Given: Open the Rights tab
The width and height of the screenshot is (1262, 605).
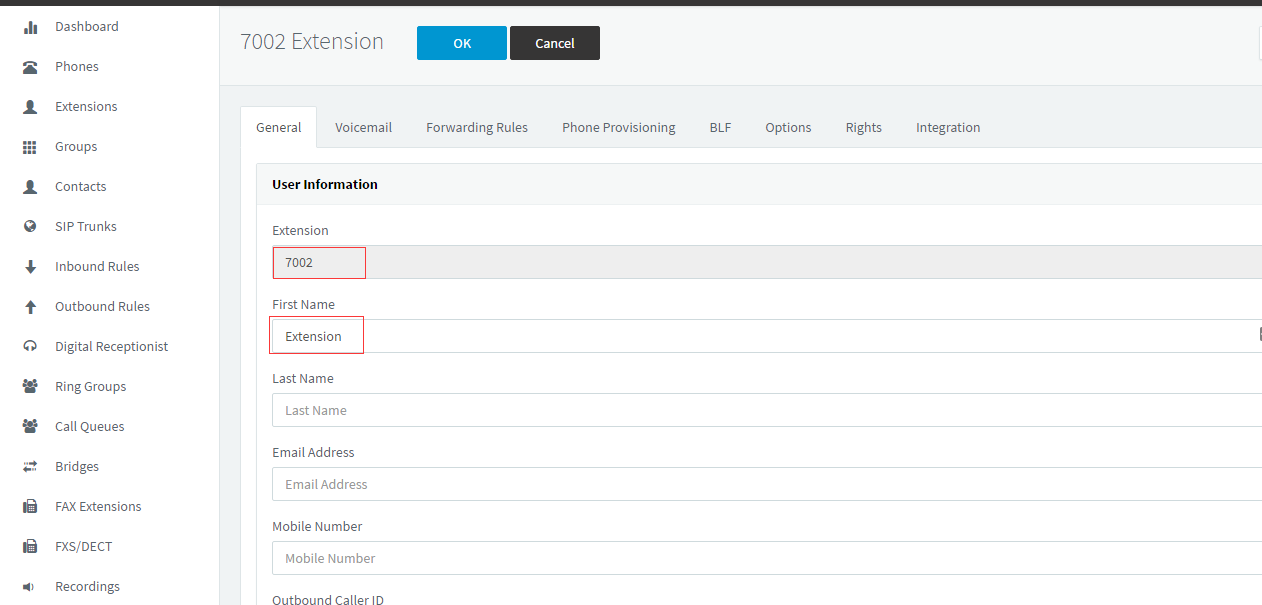Looking at the screenshot, I should (864, 127).
